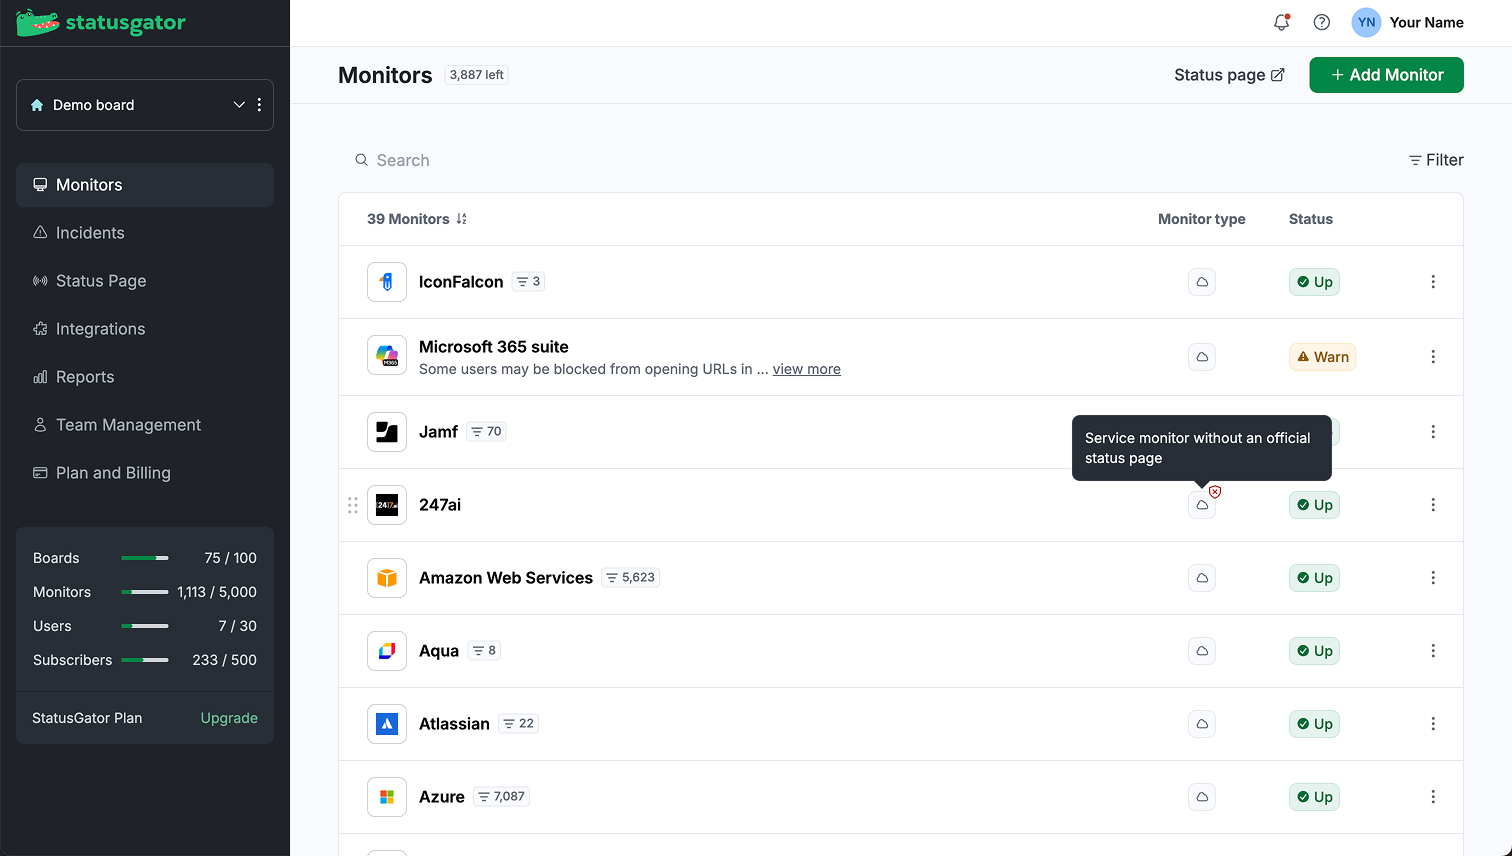
Task: Click the Users usage progress bar
Action: 145,626
